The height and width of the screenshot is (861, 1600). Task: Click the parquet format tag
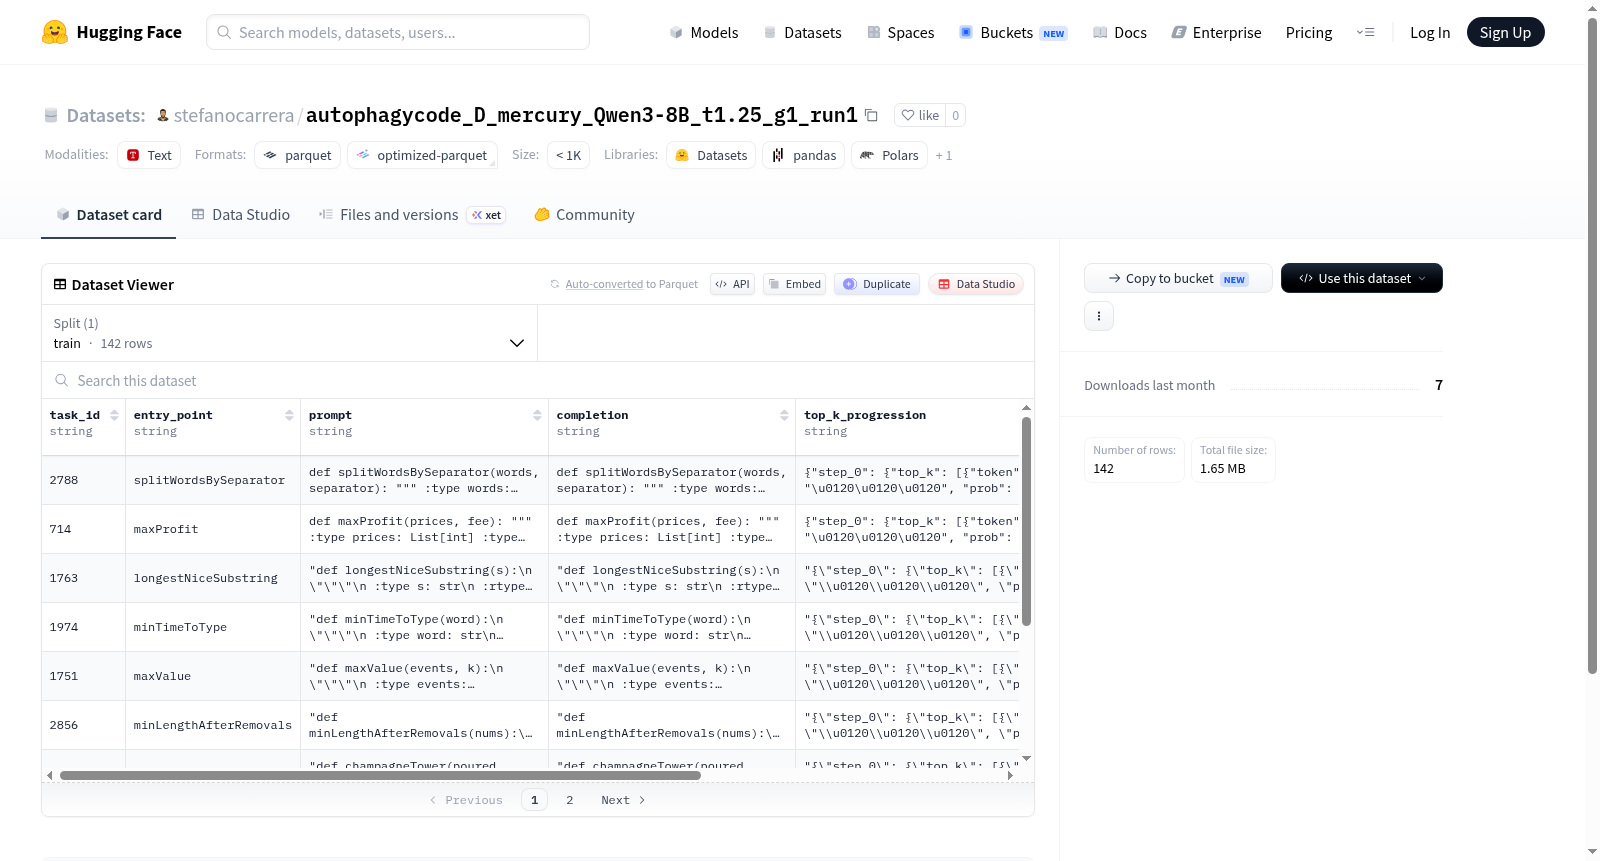298,155
